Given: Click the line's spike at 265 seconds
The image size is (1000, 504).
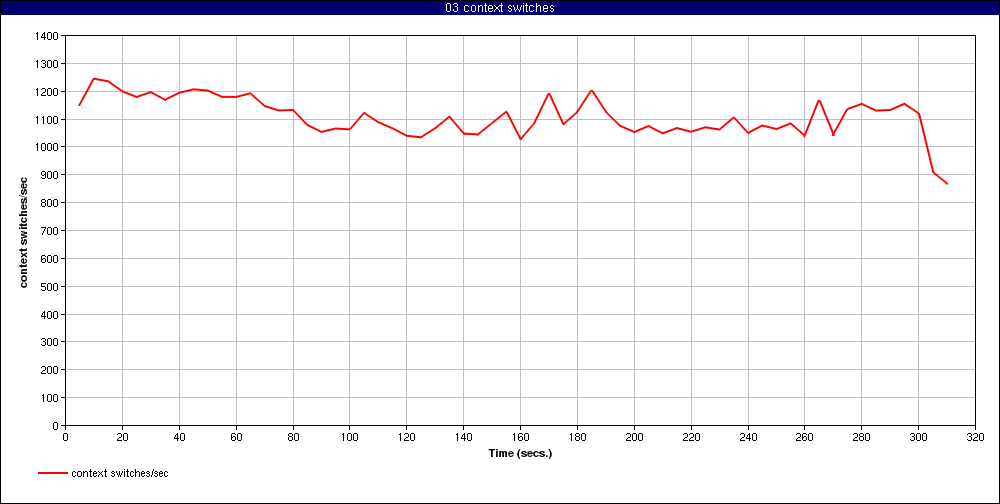Looking at the screenshot, I should 819,100.
